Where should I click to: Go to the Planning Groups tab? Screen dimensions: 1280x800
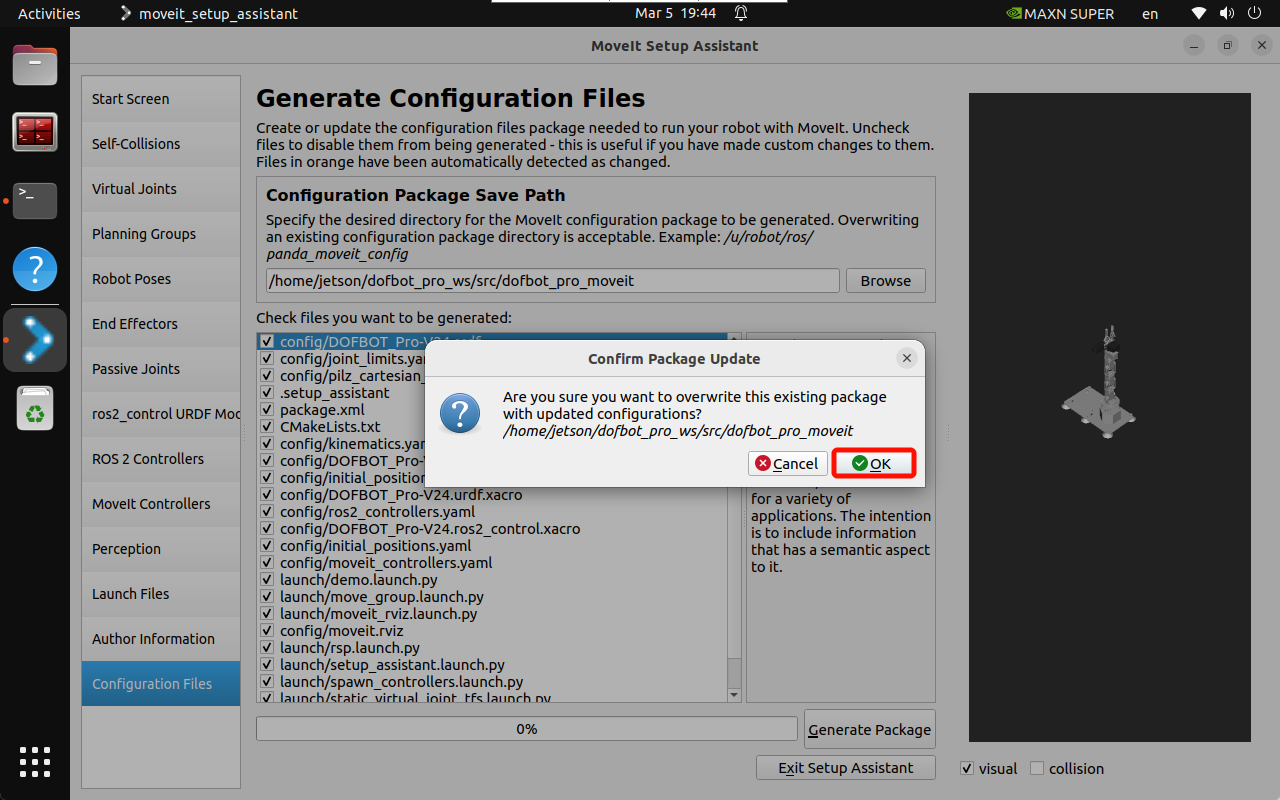[x=161, y=234]
